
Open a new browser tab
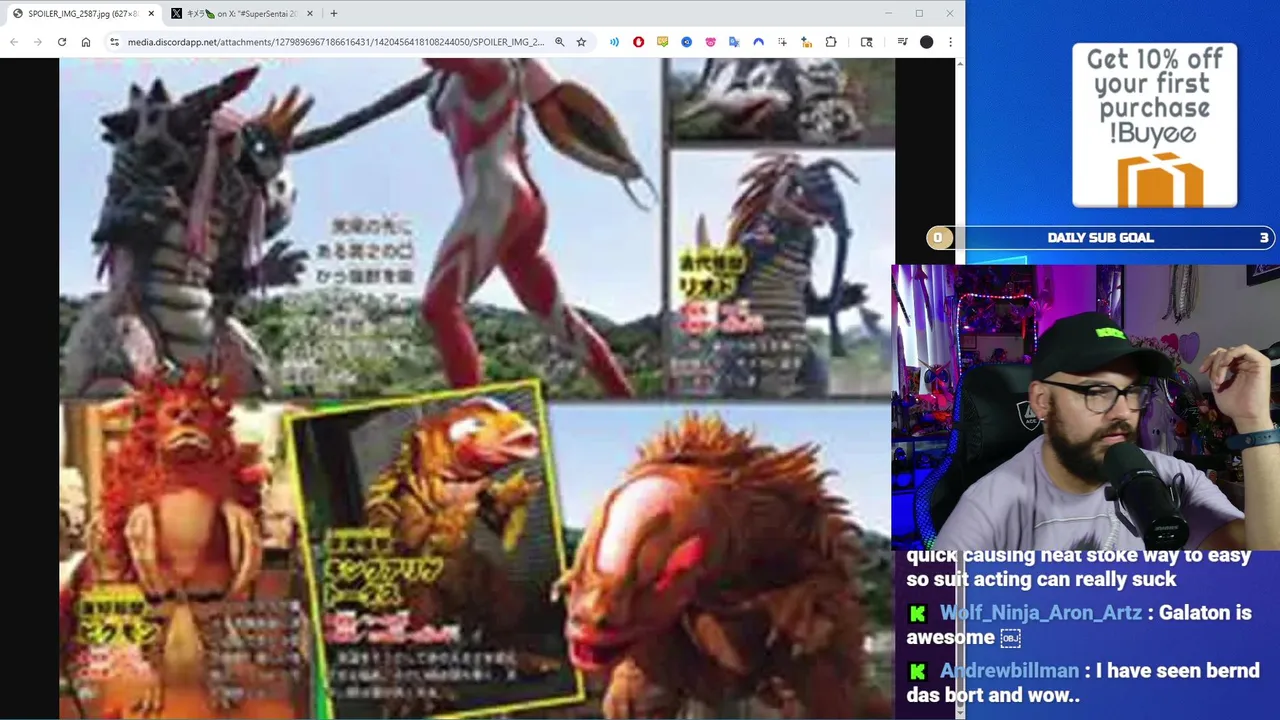pos(334,14)
